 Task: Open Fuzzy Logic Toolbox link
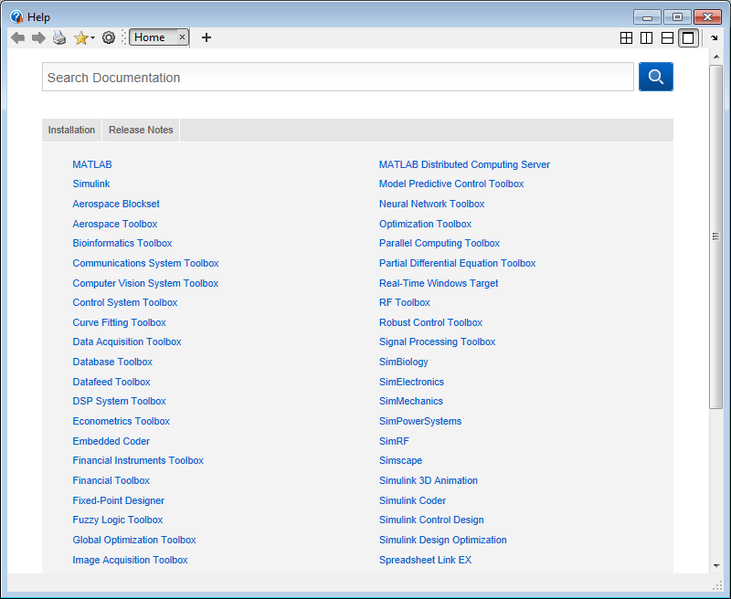pyautogui.click(x=117, y=520)
